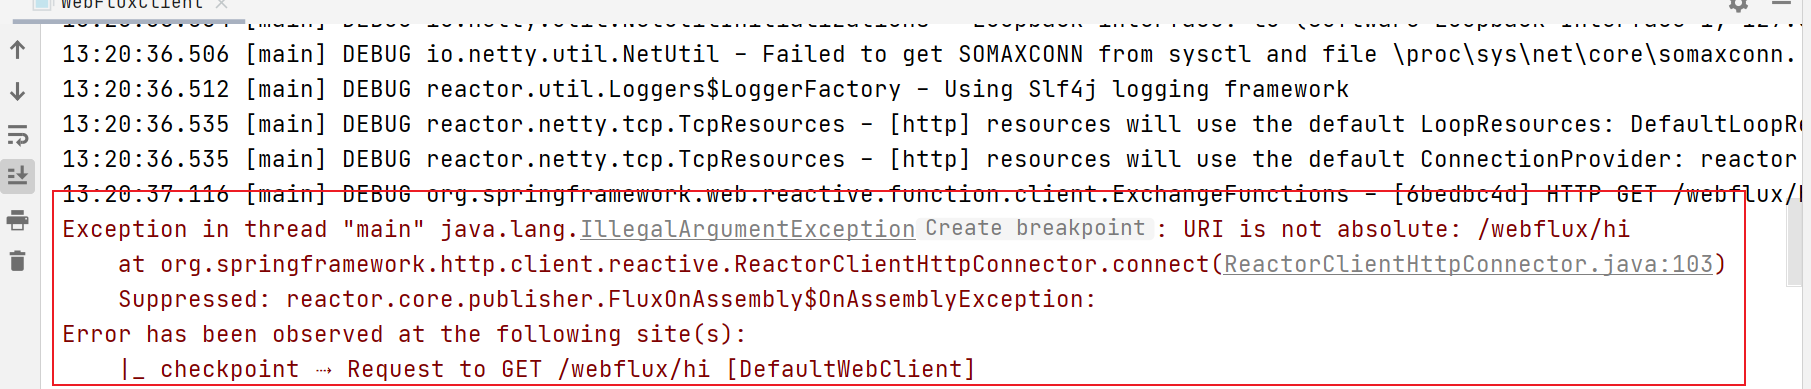Image resolution: width=1811 pixels, height=389 pixels.
Task: Print the console output
Action: (17, 220)
